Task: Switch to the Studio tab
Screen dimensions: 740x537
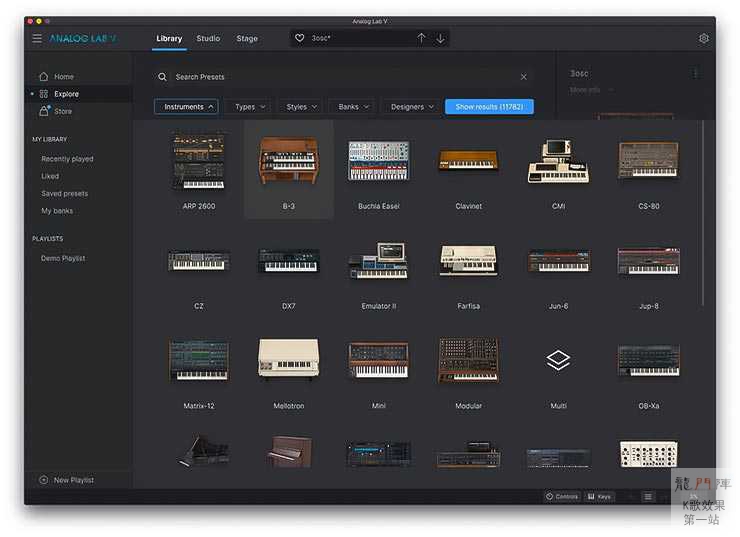Action: click(x=208, y=39)
